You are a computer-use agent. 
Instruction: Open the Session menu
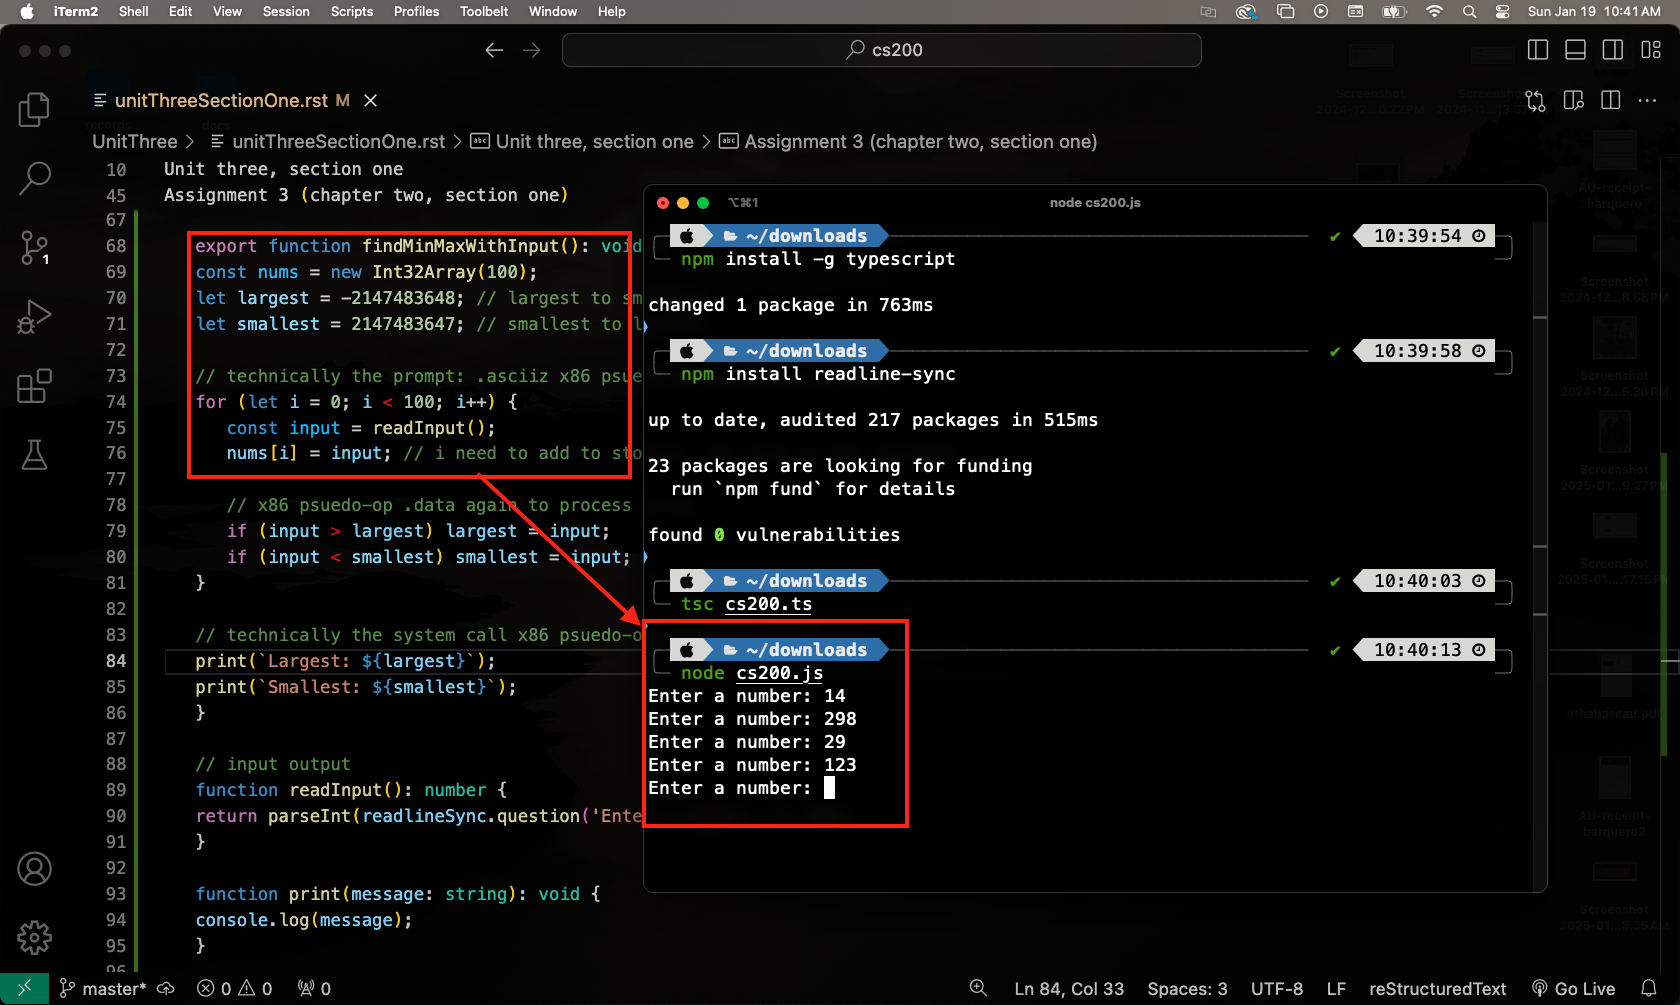coord(286,11)
